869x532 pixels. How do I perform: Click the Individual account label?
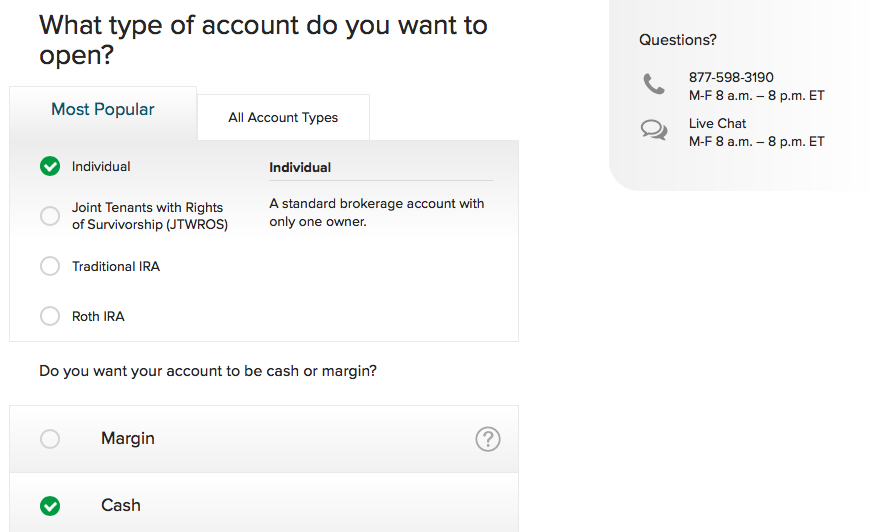(x=101, y=167)
